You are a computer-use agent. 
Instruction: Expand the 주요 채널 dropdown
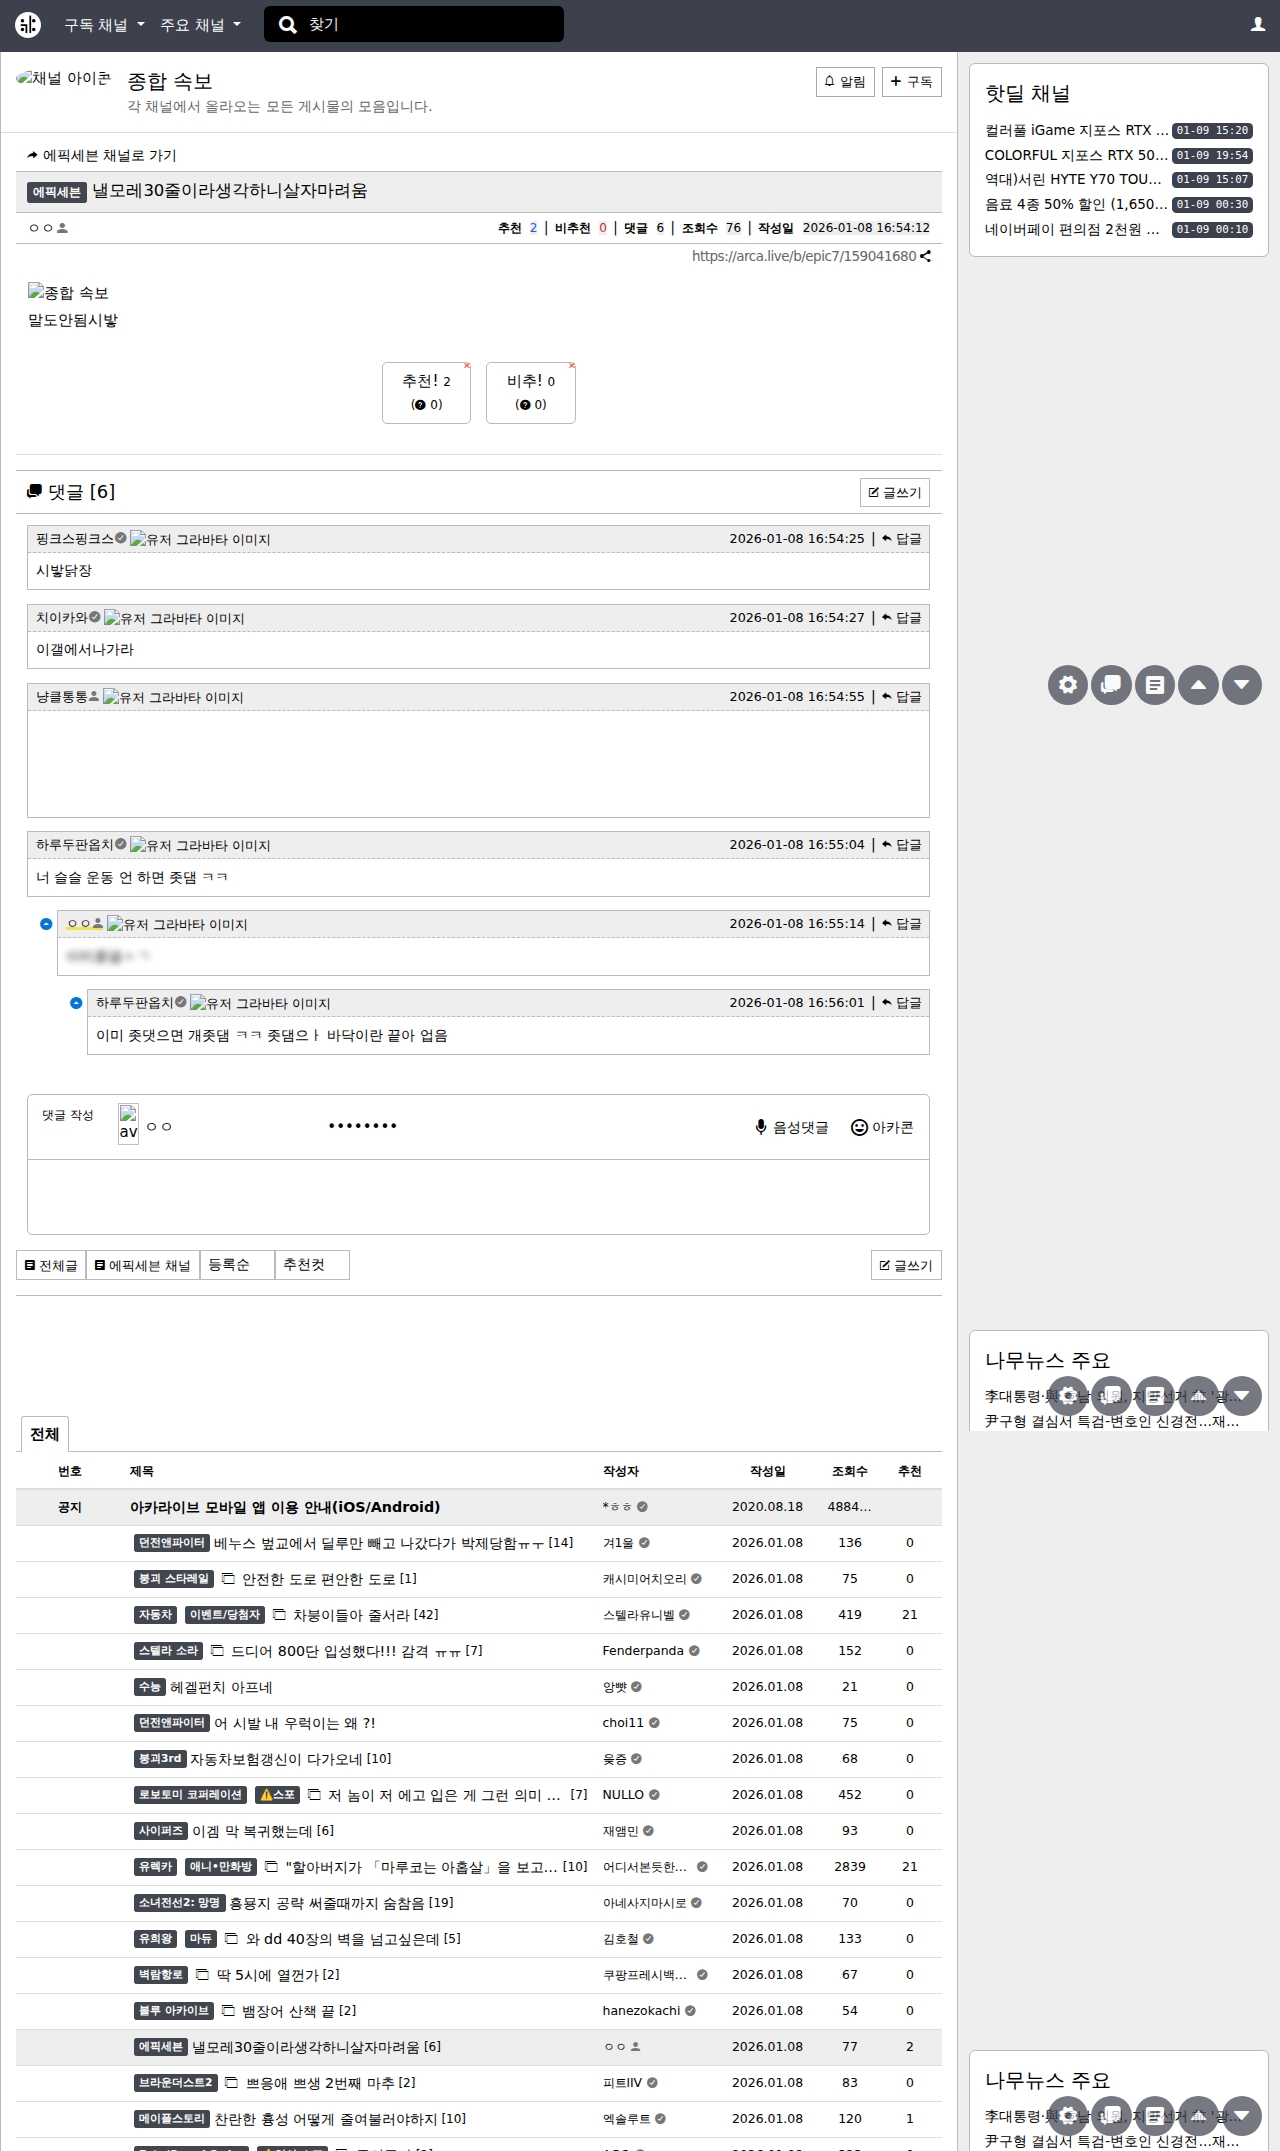pyautogui.click(x=200, y=25)
